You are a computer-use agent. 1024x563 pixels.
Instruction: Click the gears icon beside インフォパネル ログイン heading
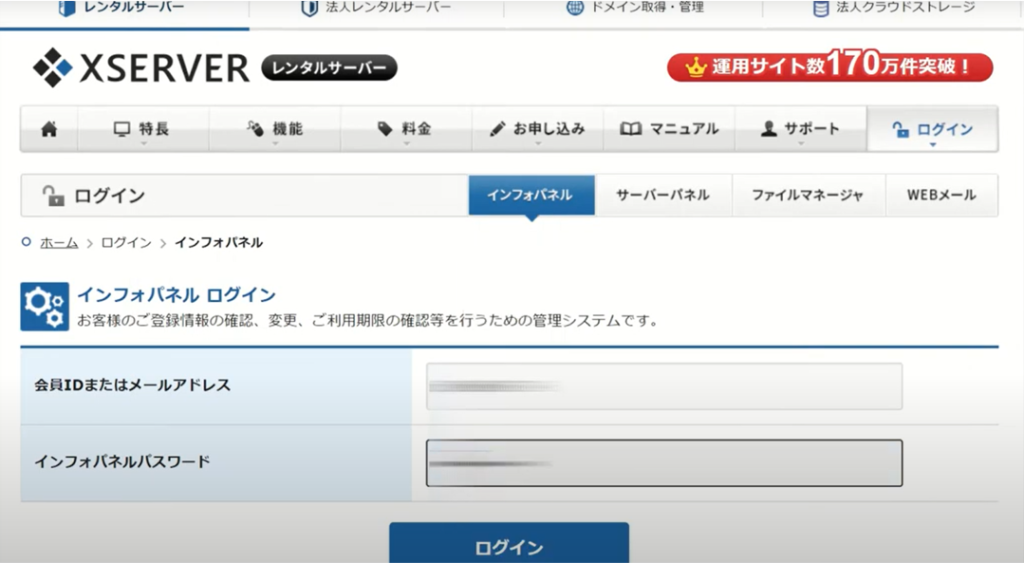coord(44,306)
